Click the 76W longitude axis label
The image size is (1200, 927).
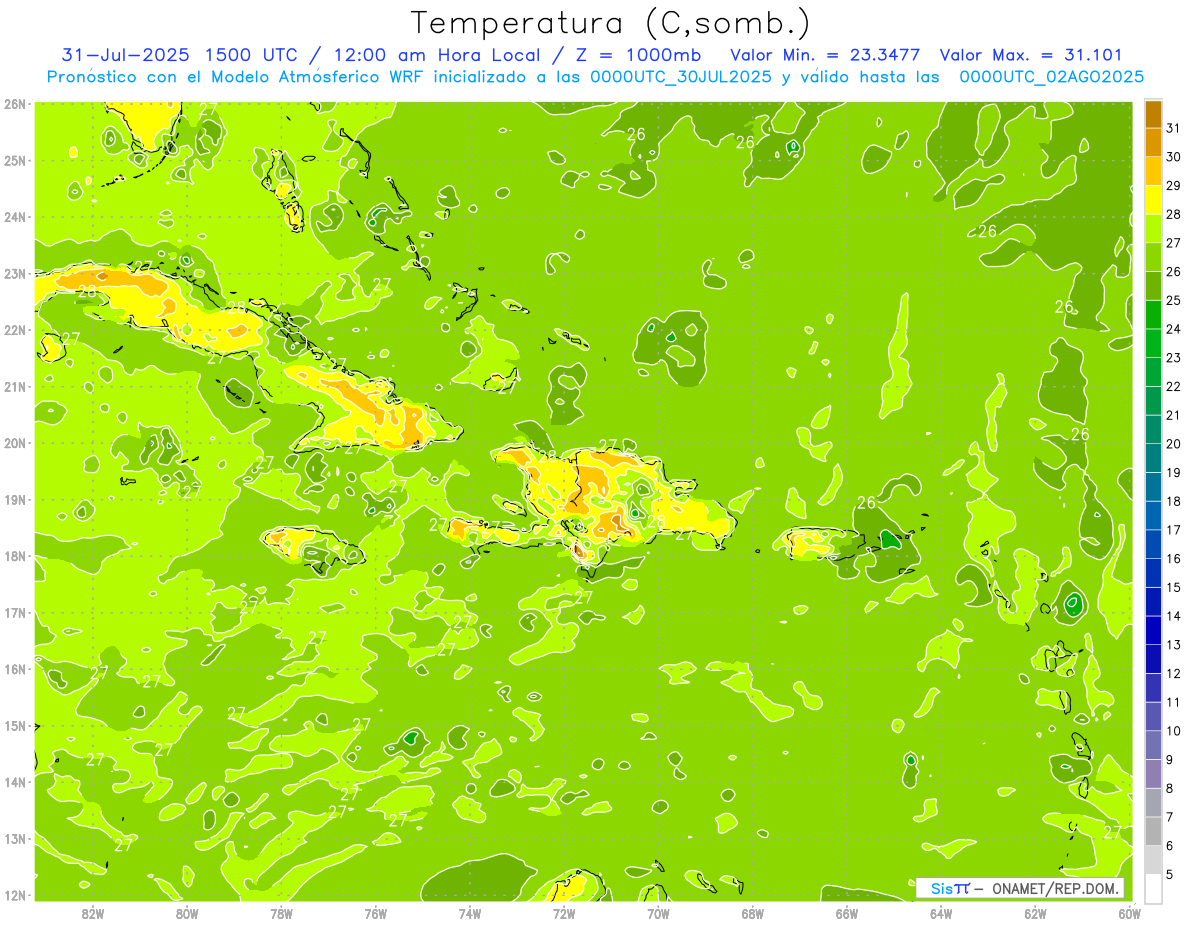[x=375, y=913]
